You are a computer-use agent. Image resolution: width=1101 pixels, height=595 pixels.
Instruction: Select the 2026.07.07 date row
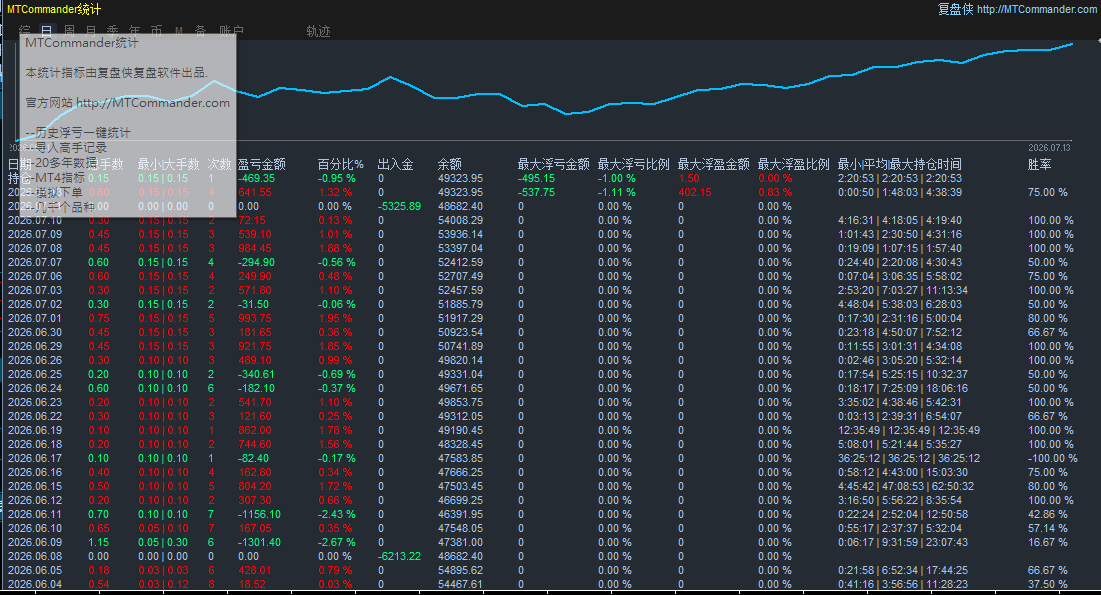pos(541,262)
